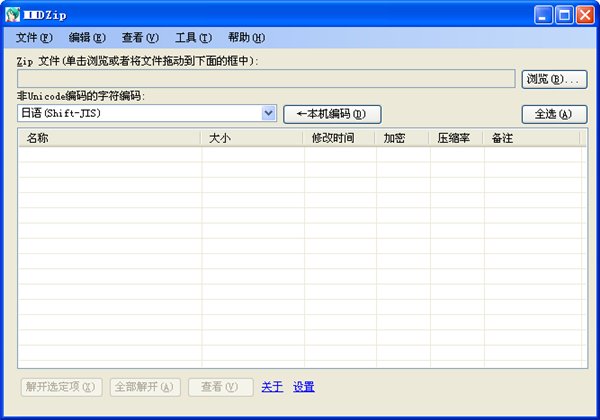
Task: Minimize the MMDZip window
Action: 543,15
